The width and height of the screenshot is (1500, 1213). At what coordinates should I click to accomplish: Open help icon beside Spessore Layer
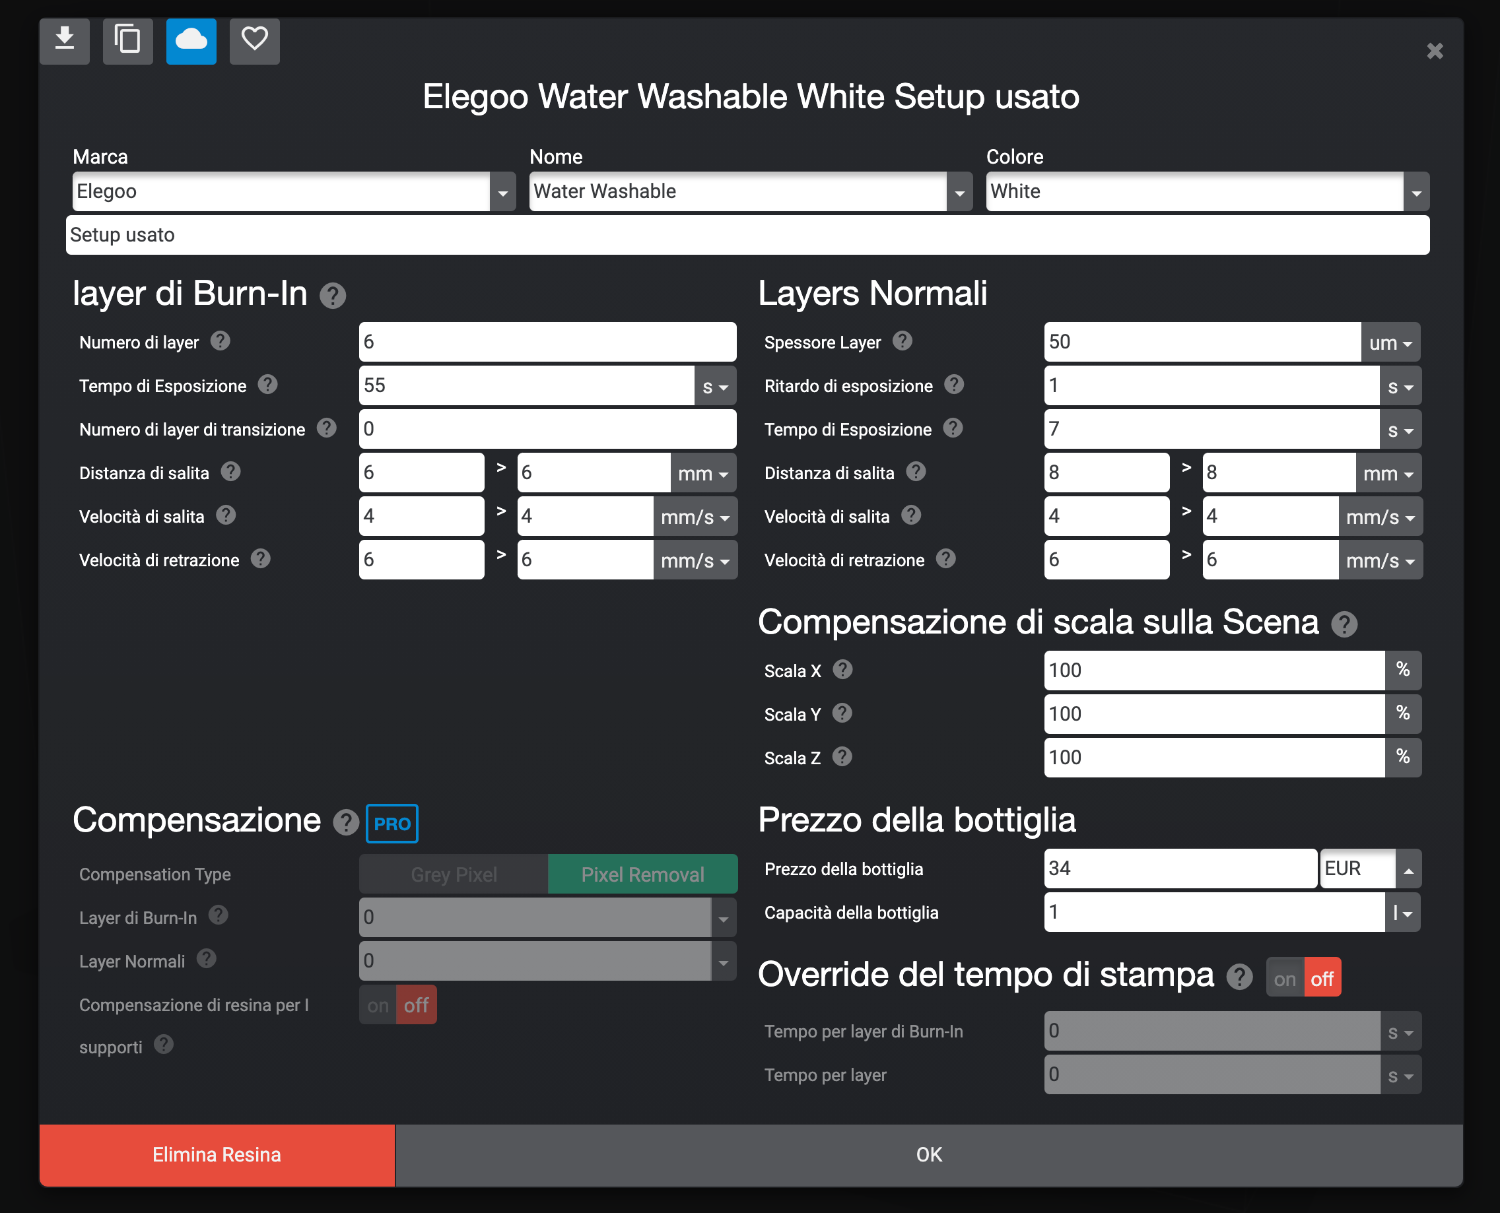pos(902,341)
